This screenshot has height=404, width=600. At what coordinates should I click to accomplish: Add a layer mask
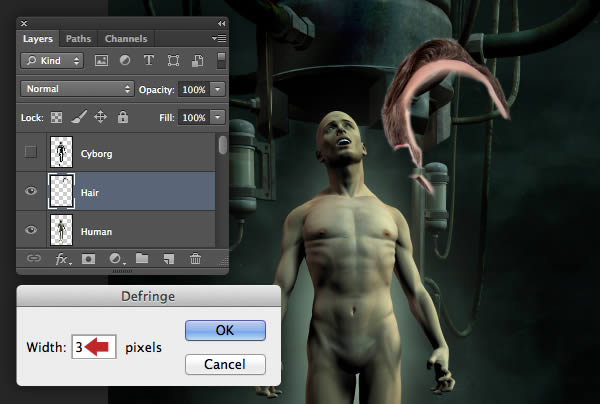[x=88, y=259]
